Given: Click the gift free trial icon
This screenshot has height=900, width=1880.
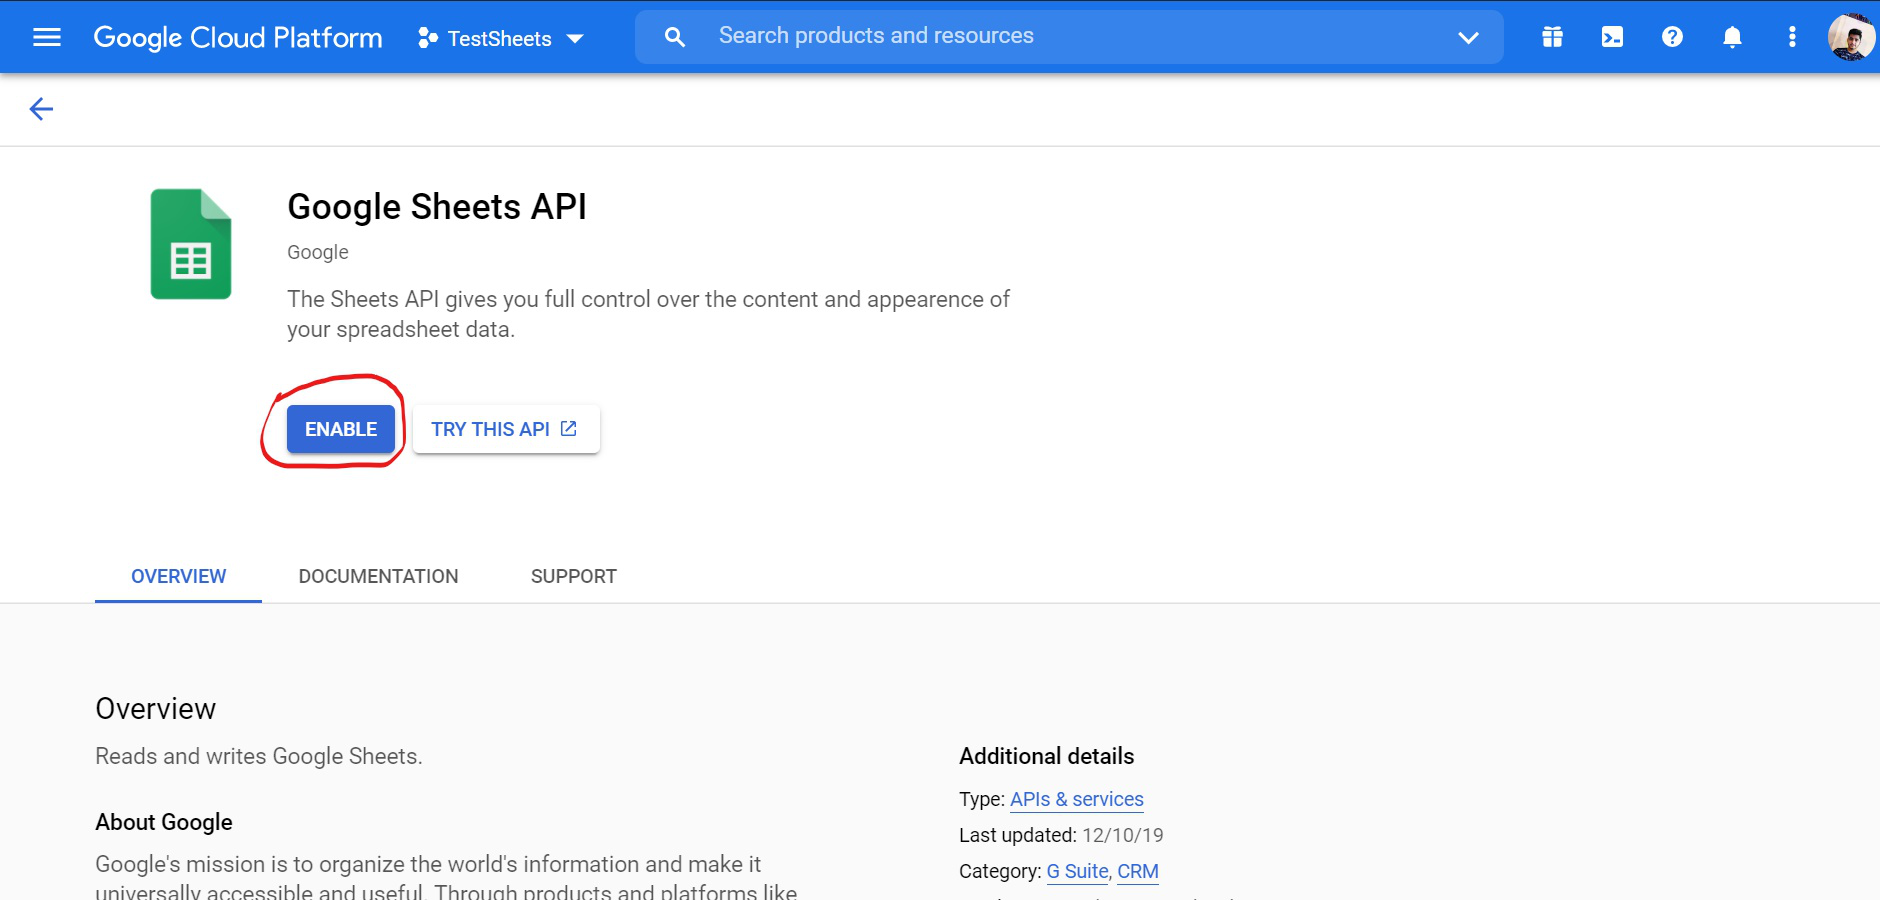Looking at the screenshot, I should (x=1552, y=38).
